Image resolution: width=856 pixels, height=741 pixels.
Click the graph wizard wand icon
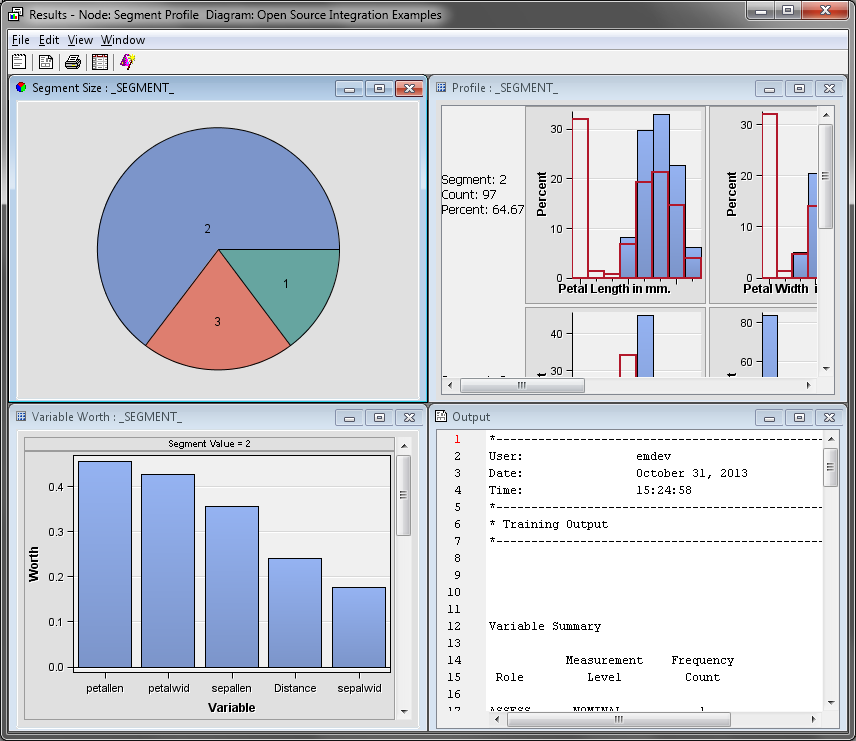point(127,62)
